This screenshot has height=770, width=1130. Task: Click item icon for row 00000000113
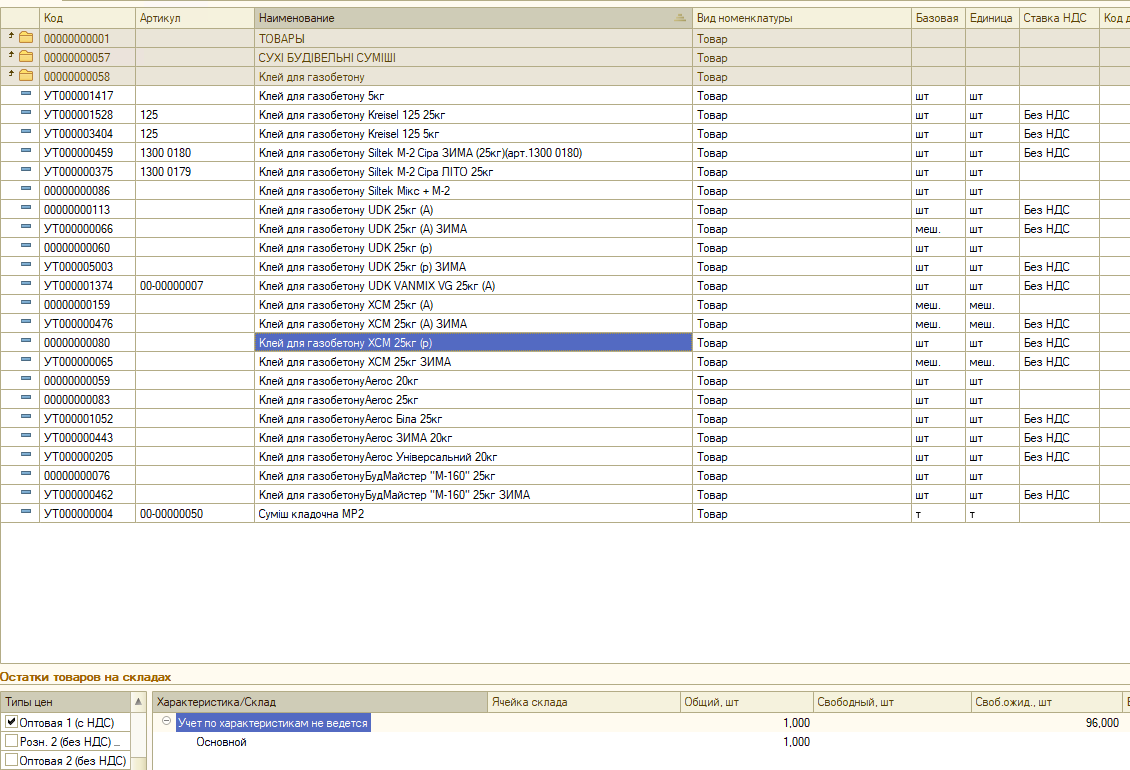(x=26, y=208)
